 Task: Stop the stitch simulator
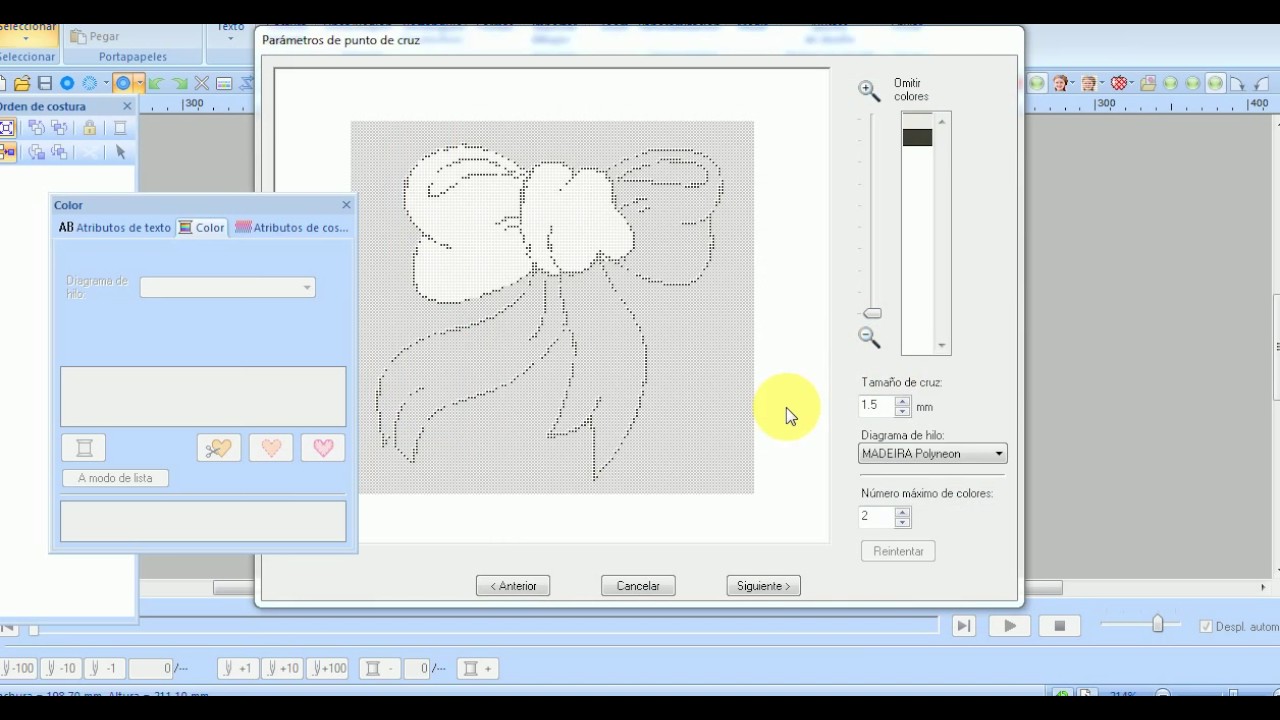click(1060, 626)
